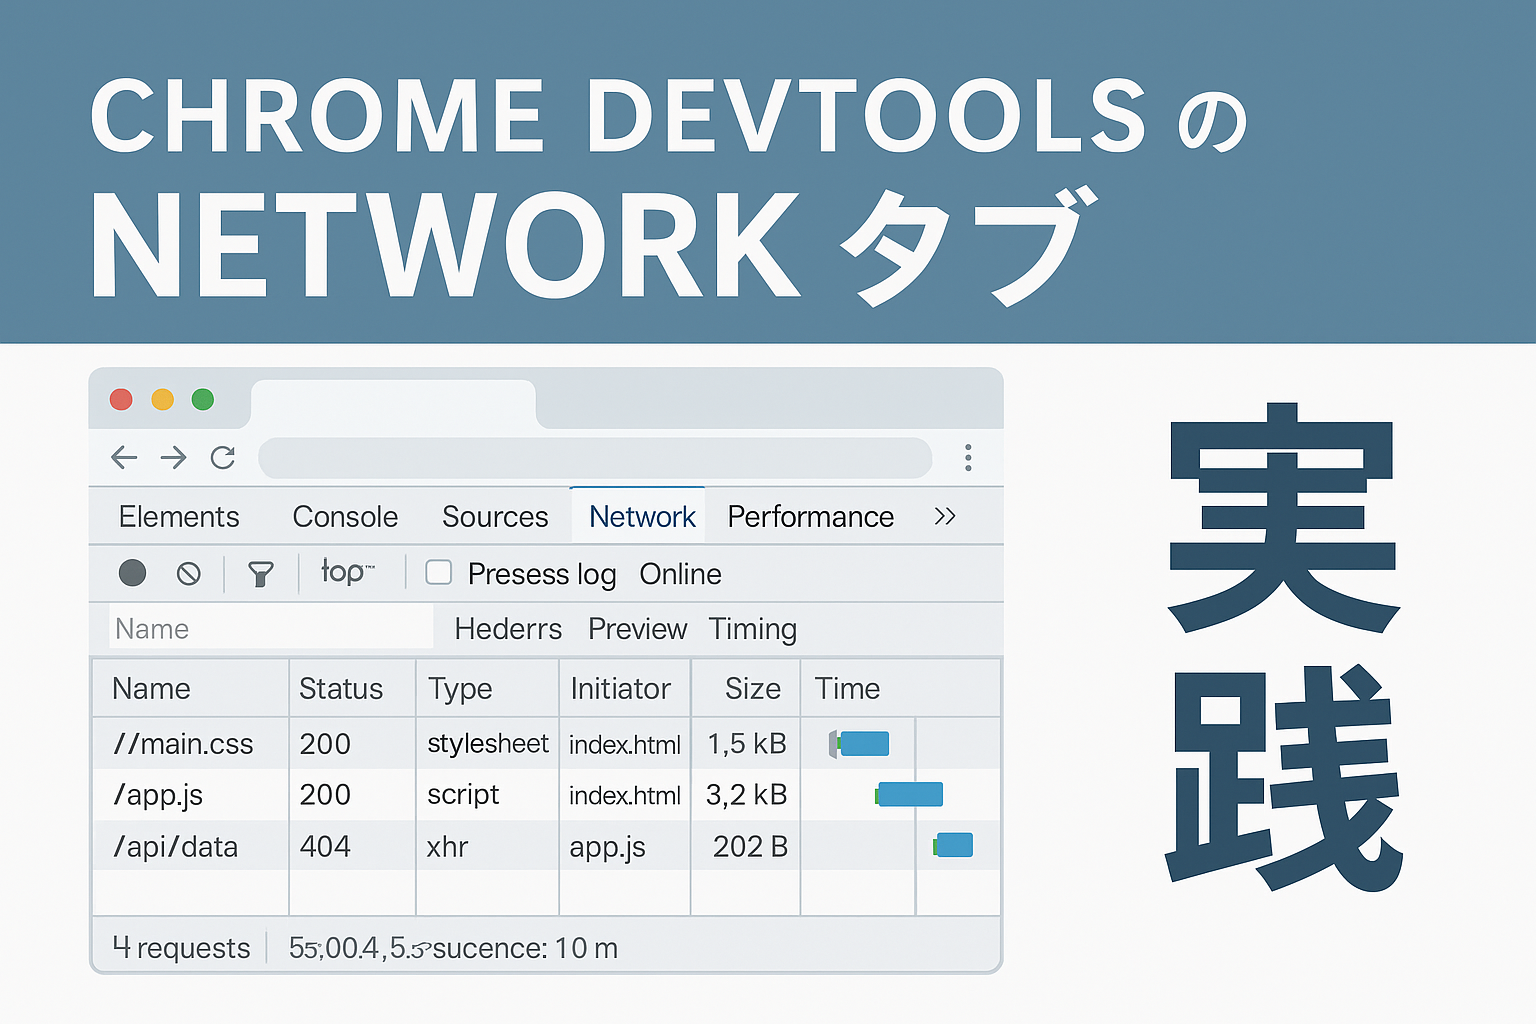
Task: Click the browser address bar
Action: point(595,458)
